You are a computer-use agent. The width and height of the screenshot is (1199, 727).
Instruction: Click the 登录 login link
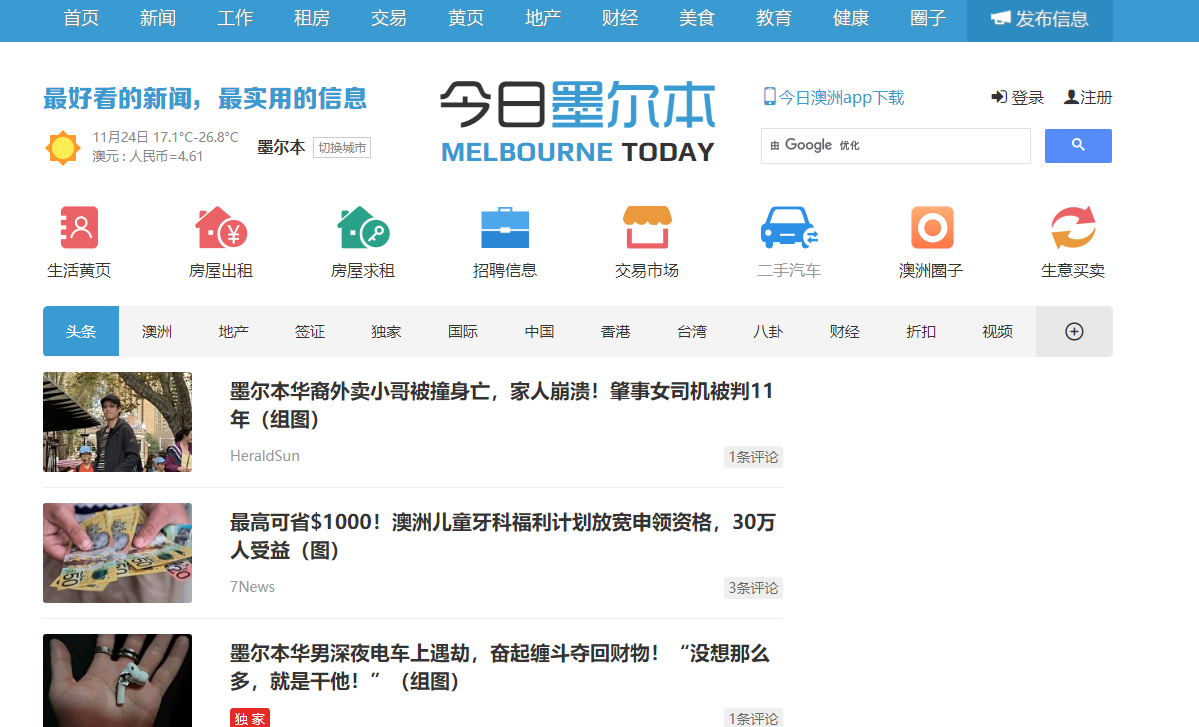[1018, 97]
